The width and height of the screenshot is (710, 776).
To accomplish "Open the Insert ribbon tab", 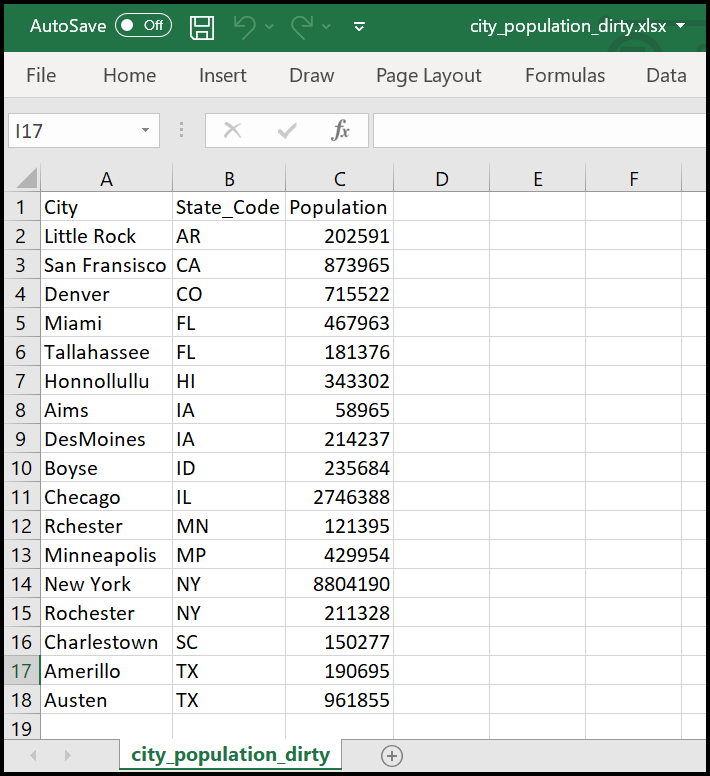I will click(222, 75).
